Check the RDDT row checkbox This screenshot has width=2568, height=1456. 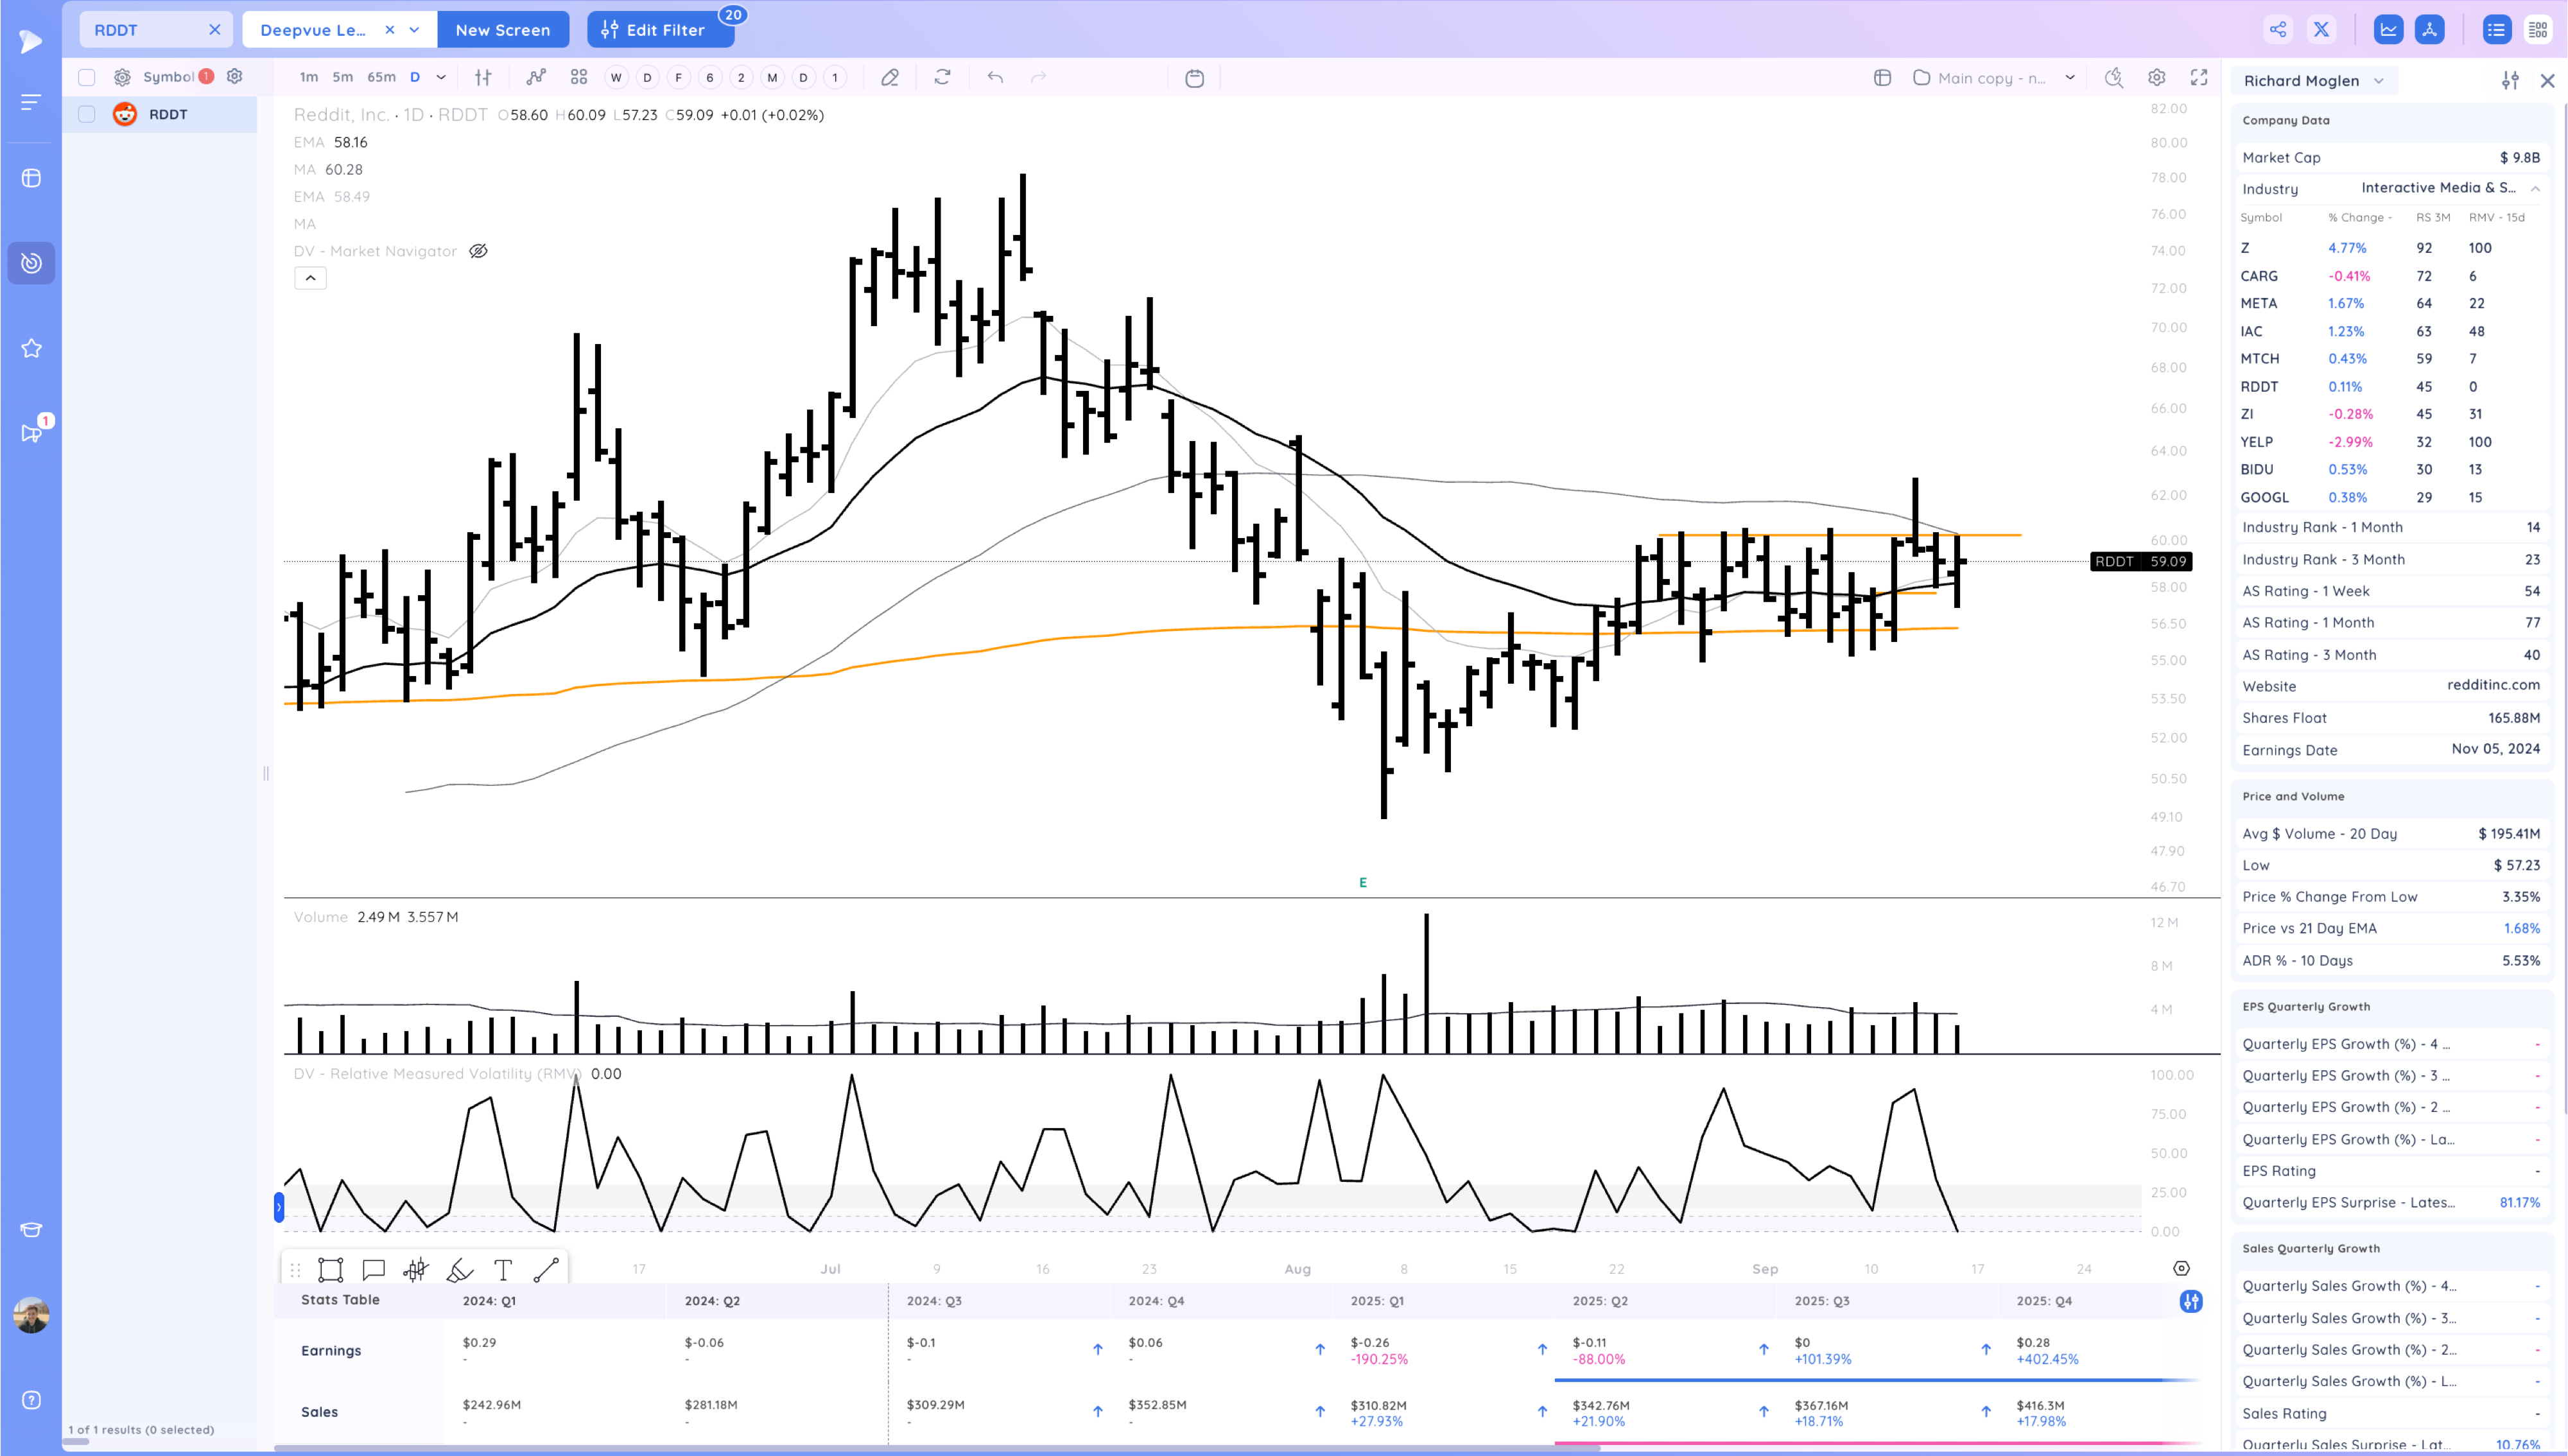pos(87,114)
